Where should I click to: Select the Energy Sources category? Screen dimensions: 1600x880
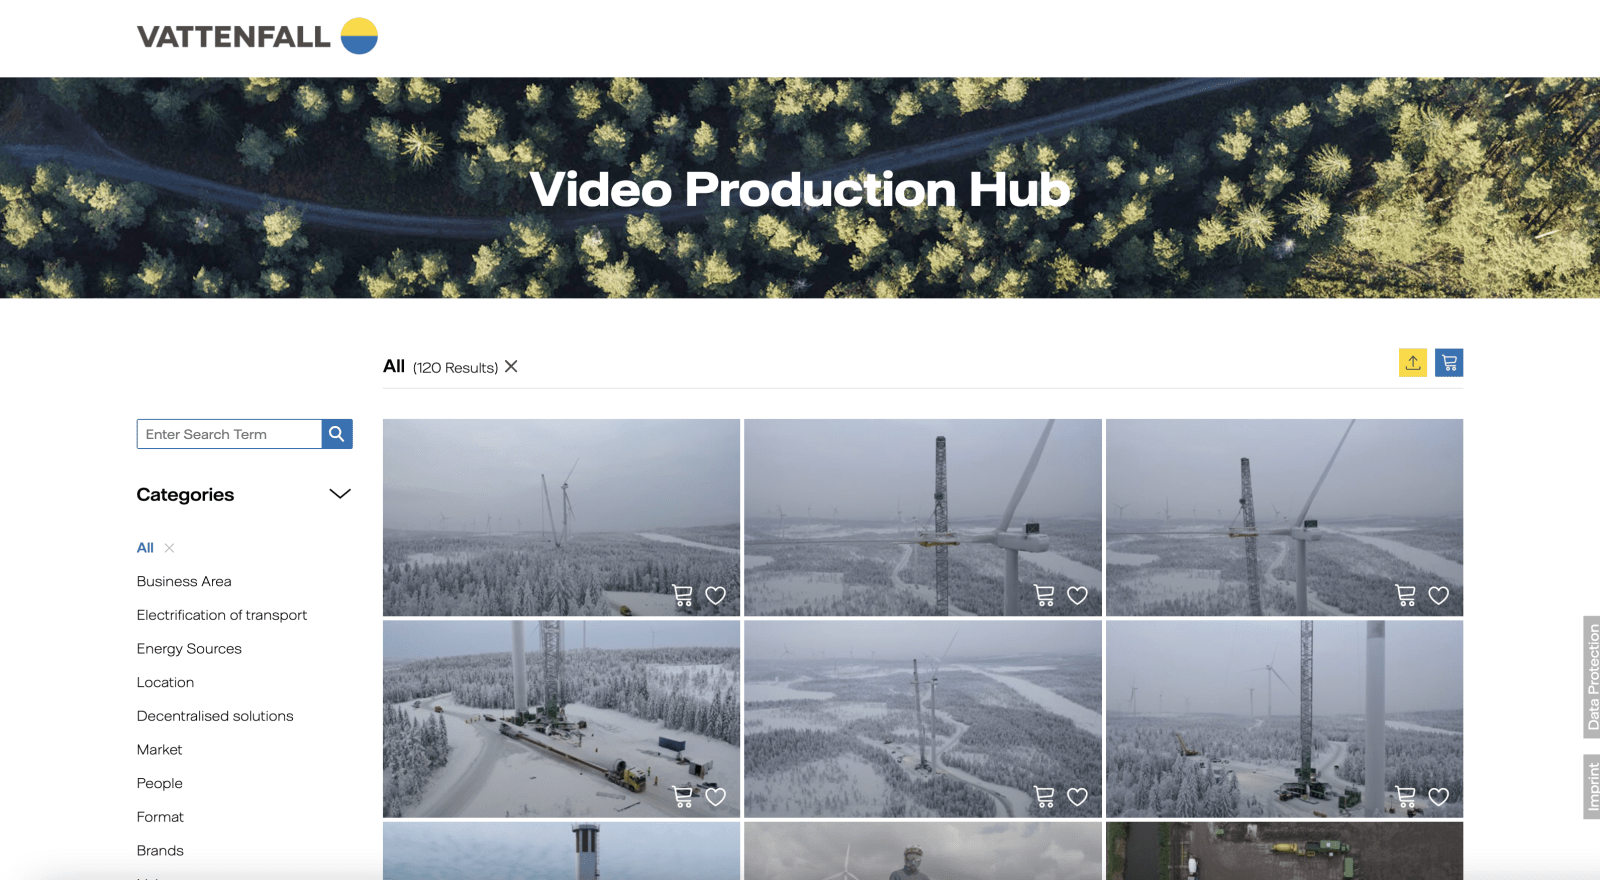pos(189,649)
